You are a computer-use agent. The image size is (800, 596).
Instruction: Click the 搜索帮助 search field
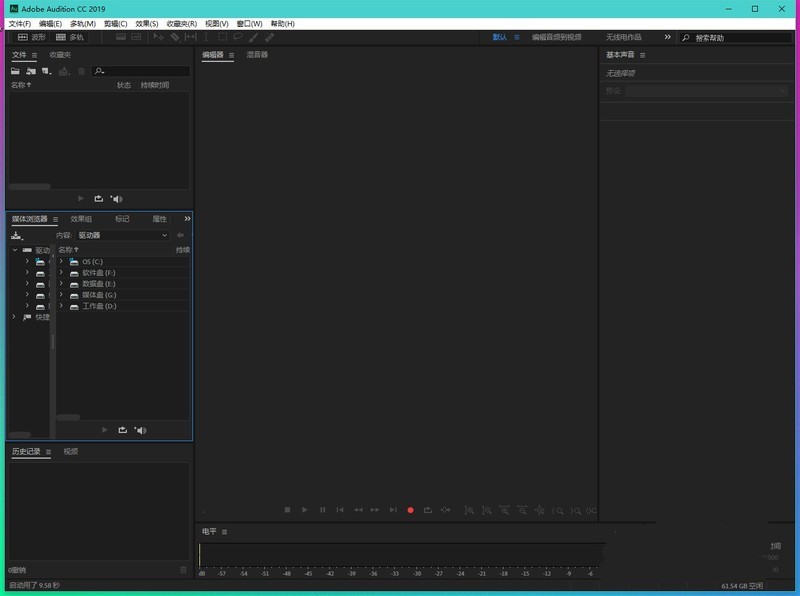(x=738, y=37)
